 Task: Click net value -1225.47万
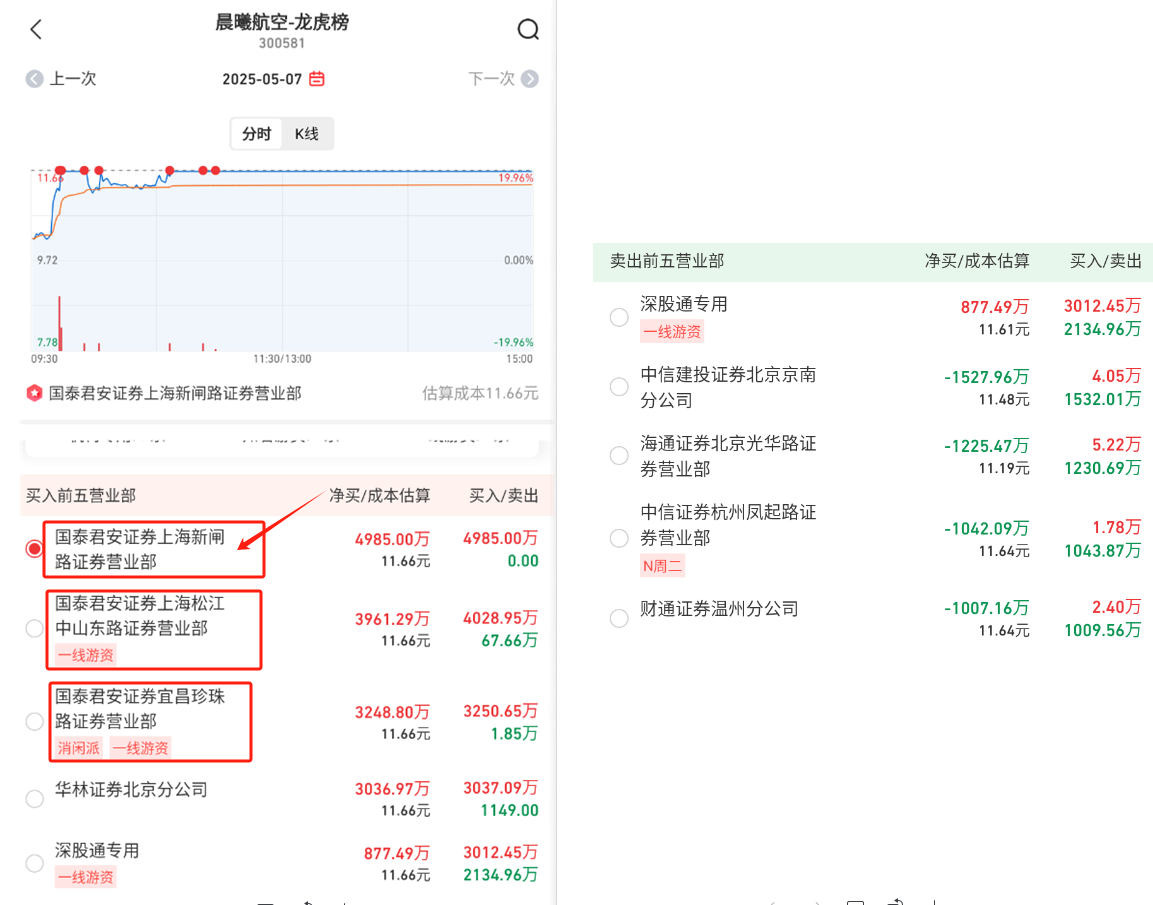point(986,446)
